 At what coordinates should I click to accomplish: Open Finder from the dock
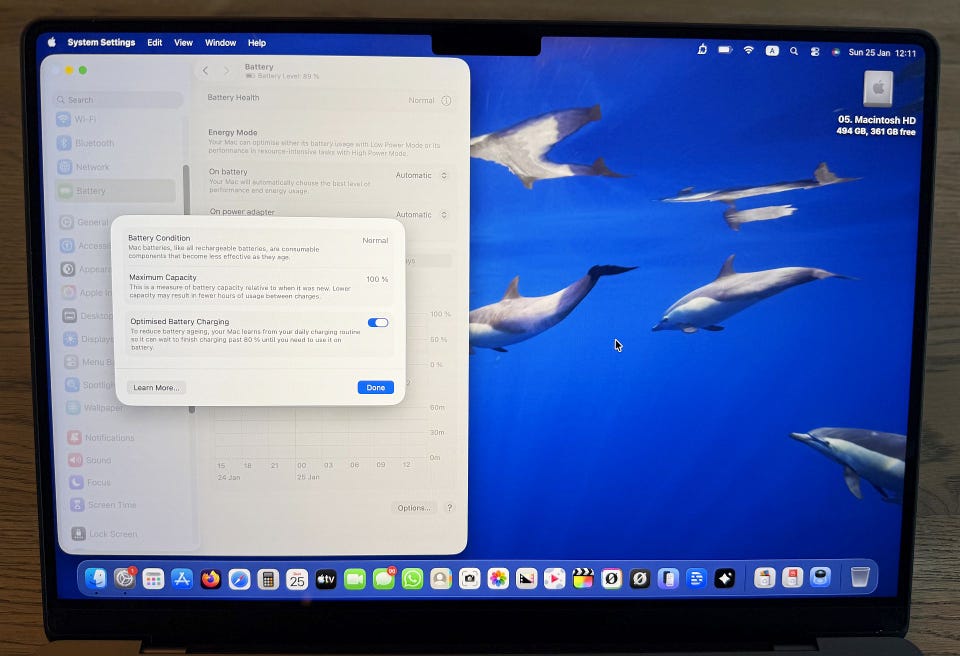click(x=96, y=578)
